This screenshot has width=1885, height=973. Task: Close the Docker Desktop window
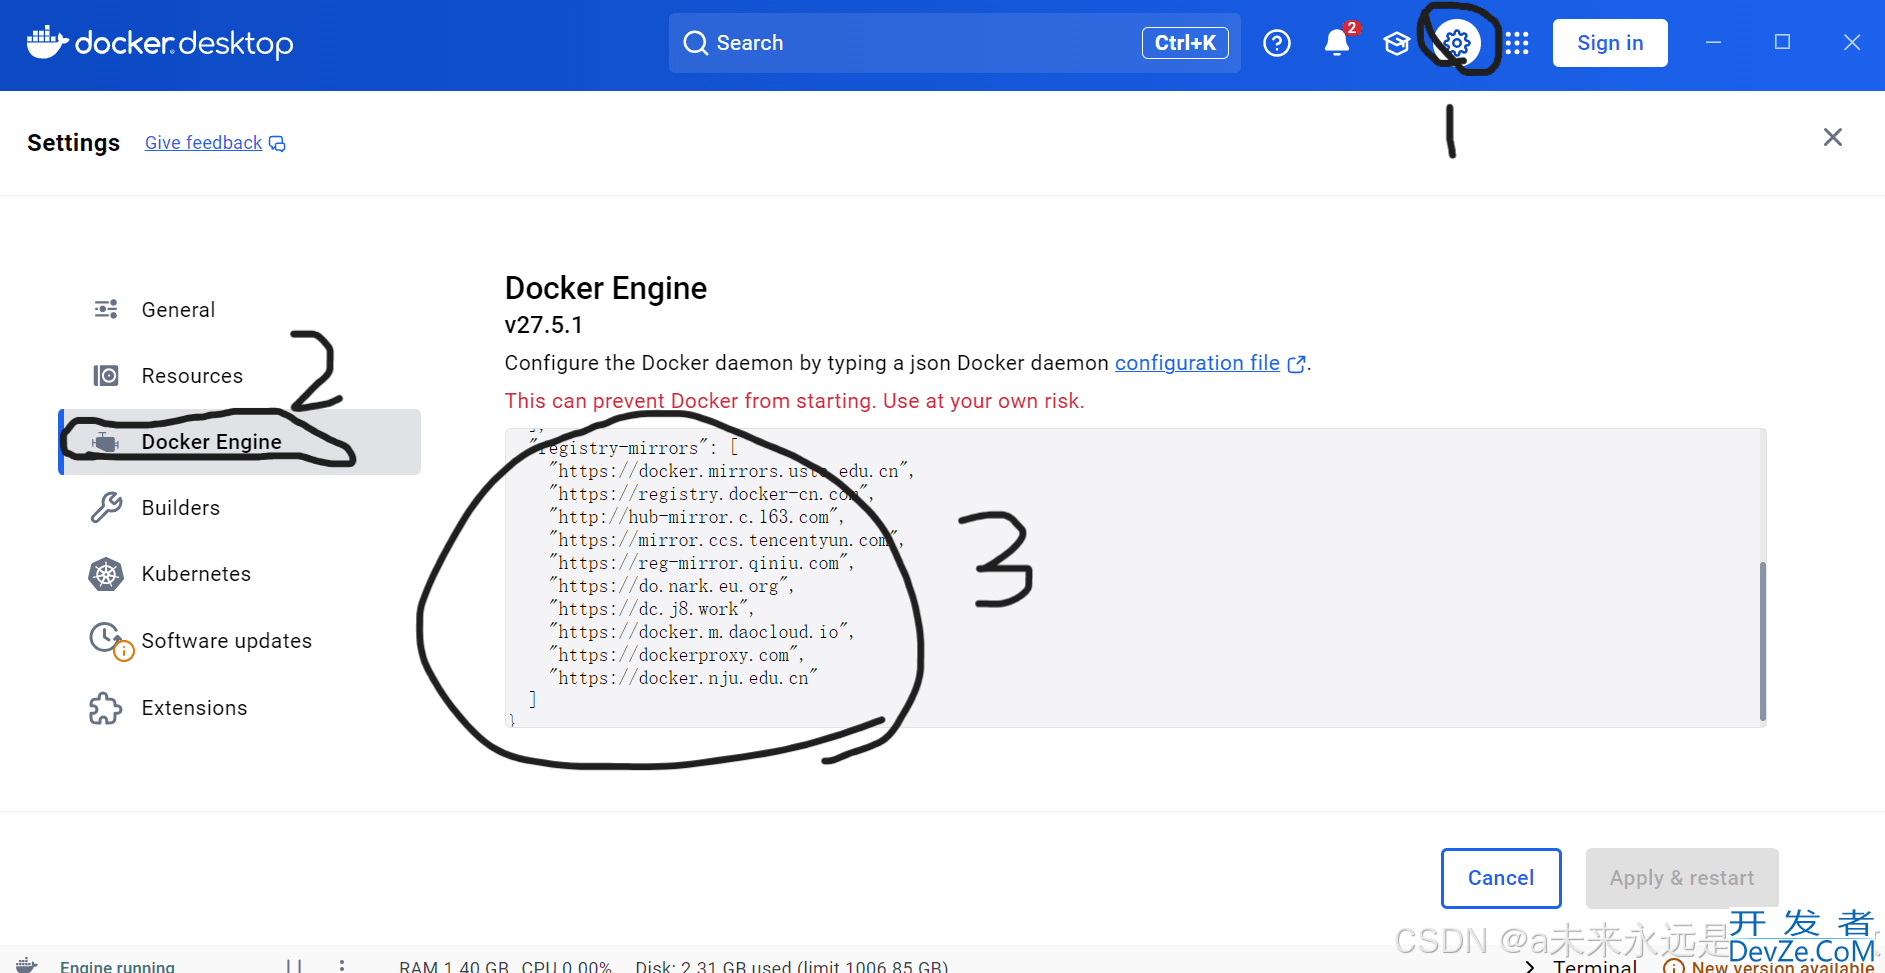1852,42
